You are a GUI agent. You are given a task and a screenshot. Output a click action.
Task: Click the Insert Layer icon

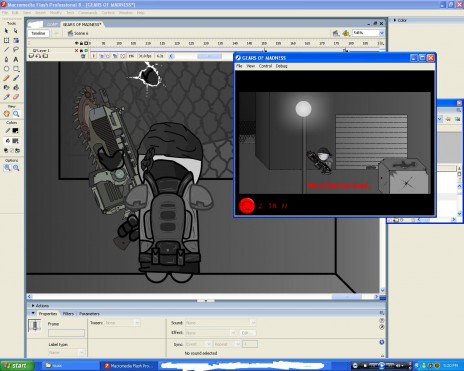tap(31, 56)
